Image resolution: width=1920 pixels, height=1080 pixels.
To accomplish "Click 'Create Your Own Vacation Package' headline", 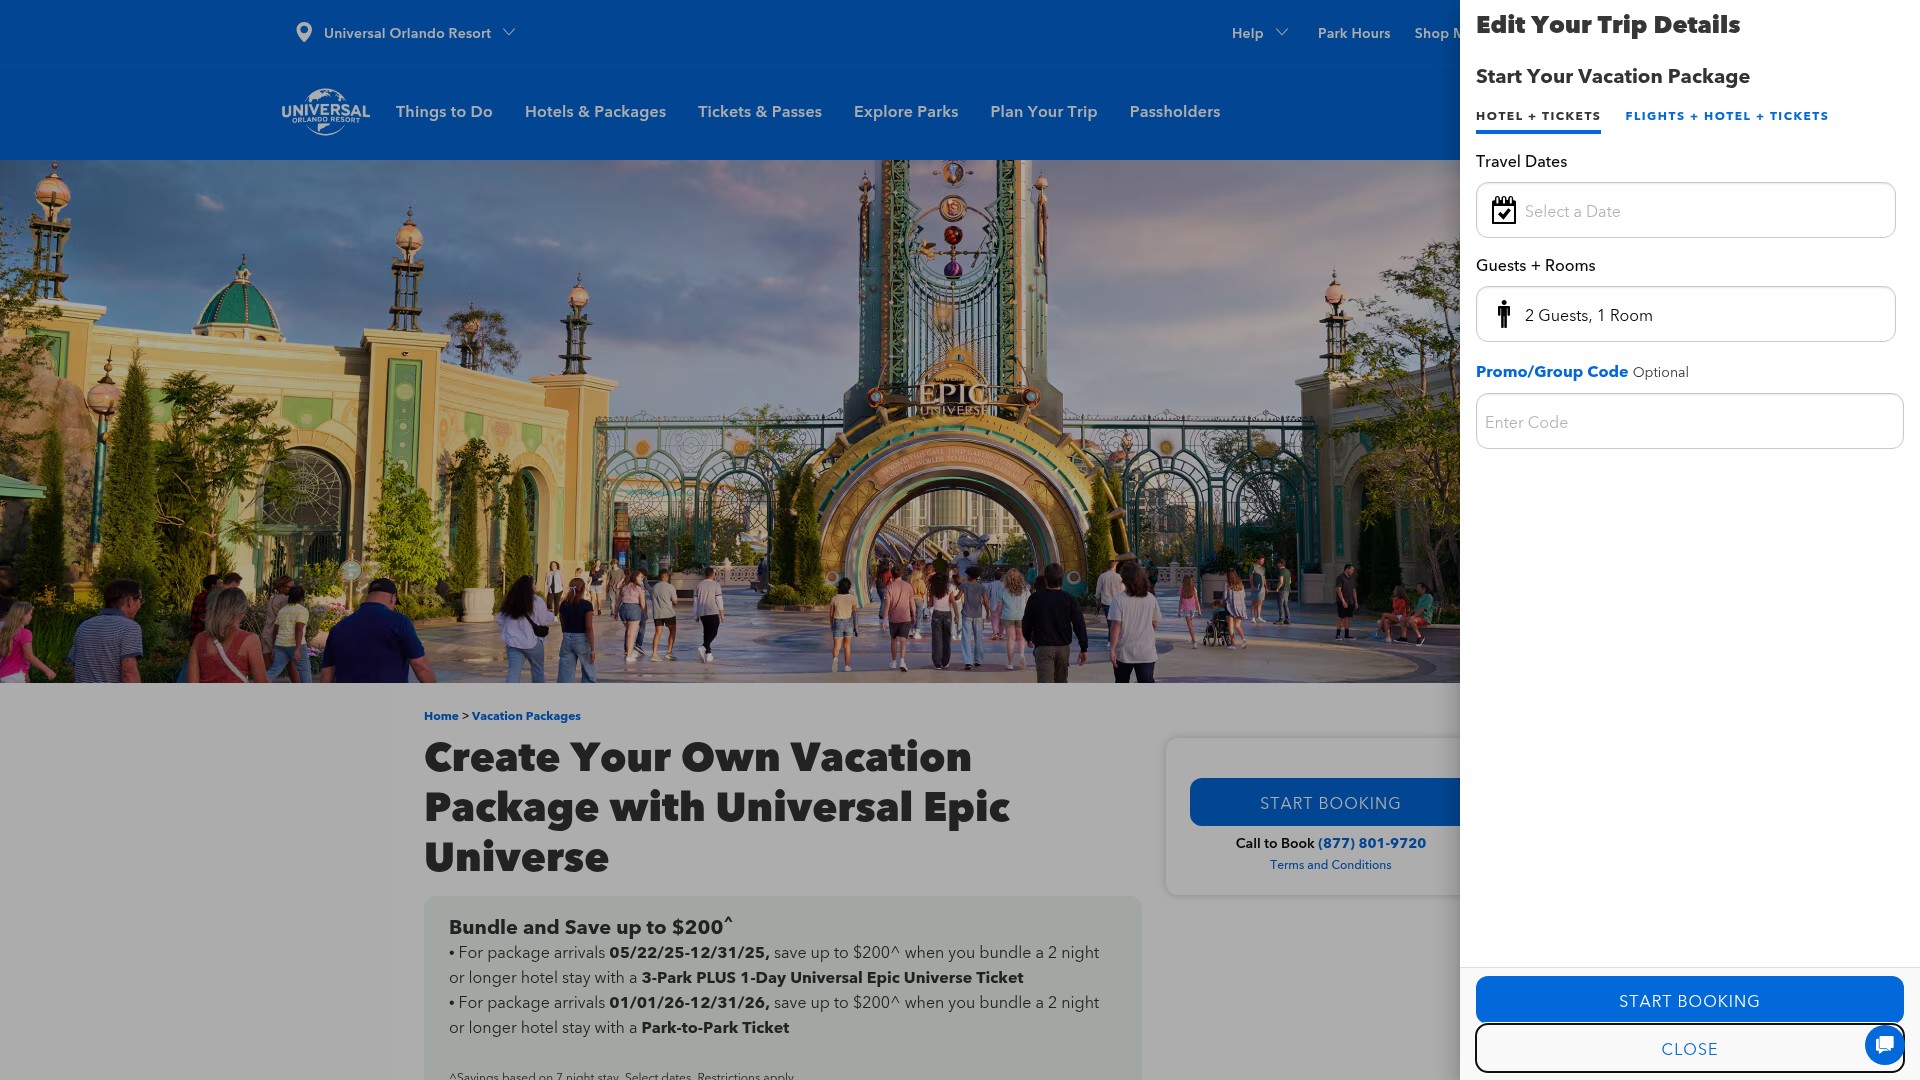I will (x=717, y=806).
